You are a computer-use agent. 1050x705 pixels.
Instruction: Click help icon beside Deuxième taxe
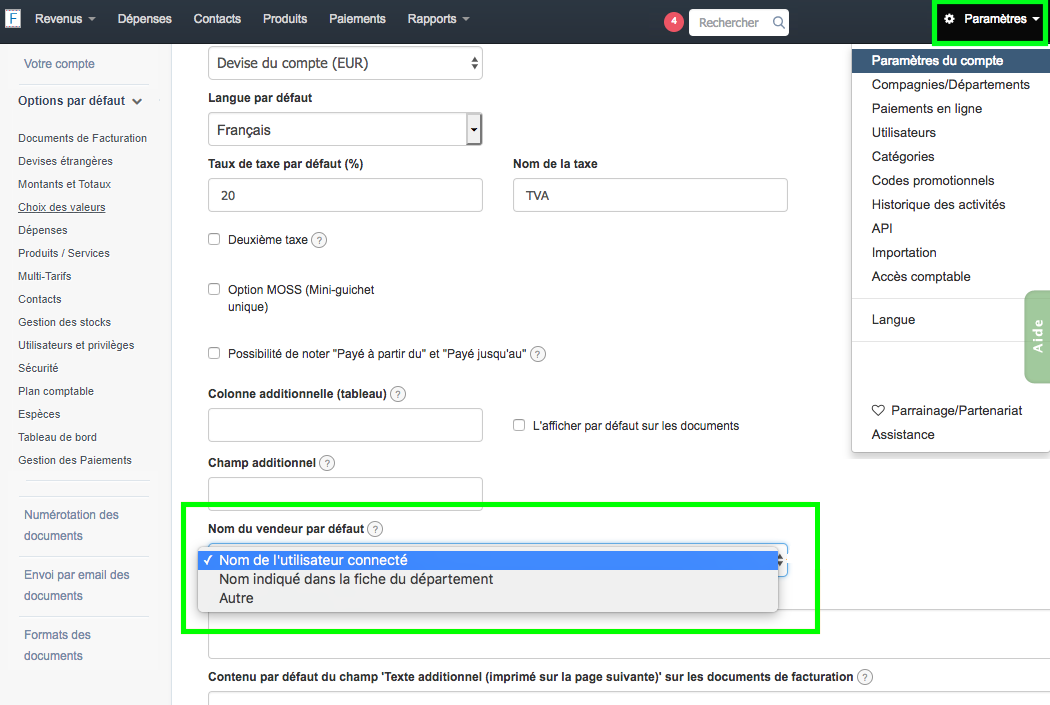319,240
